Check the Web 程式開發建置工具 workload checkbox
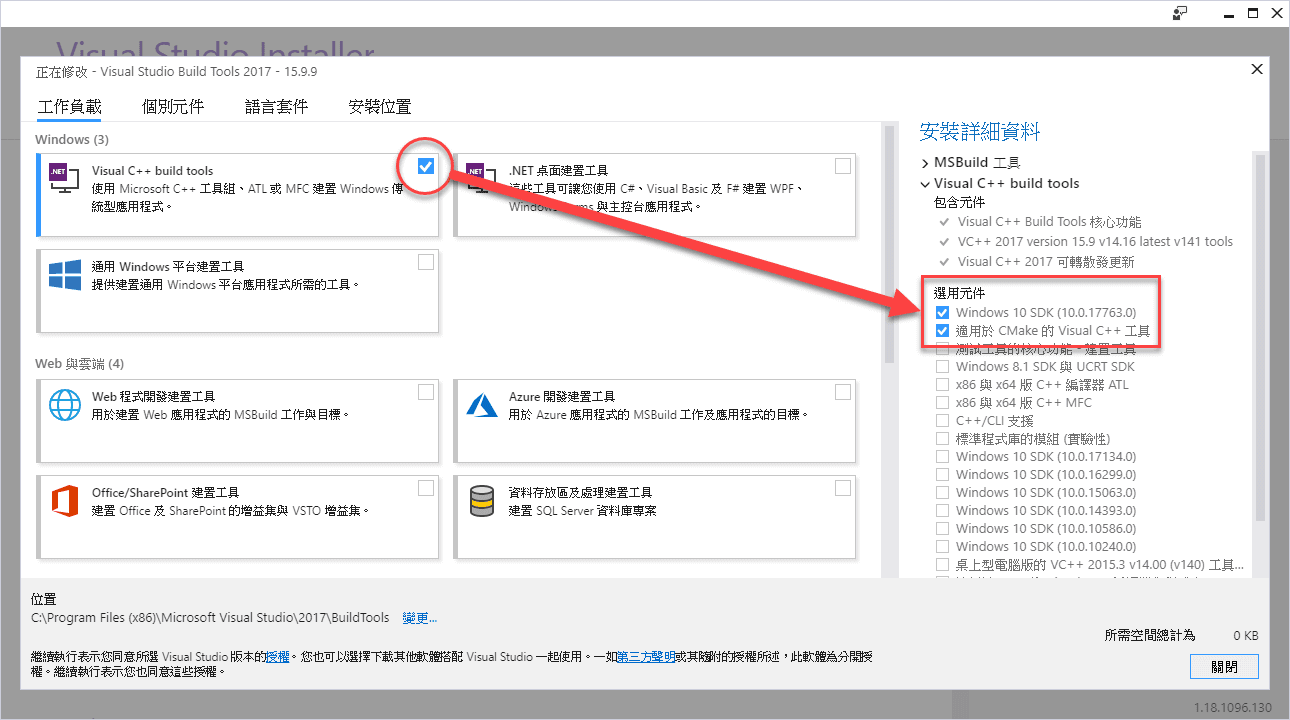Viewport: 1290px width, 720px height. pos(426,392)
